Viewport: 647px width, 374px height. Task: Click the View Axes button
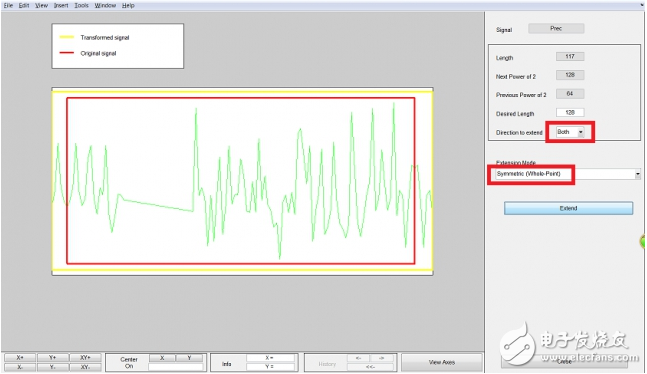click(442, 362)
